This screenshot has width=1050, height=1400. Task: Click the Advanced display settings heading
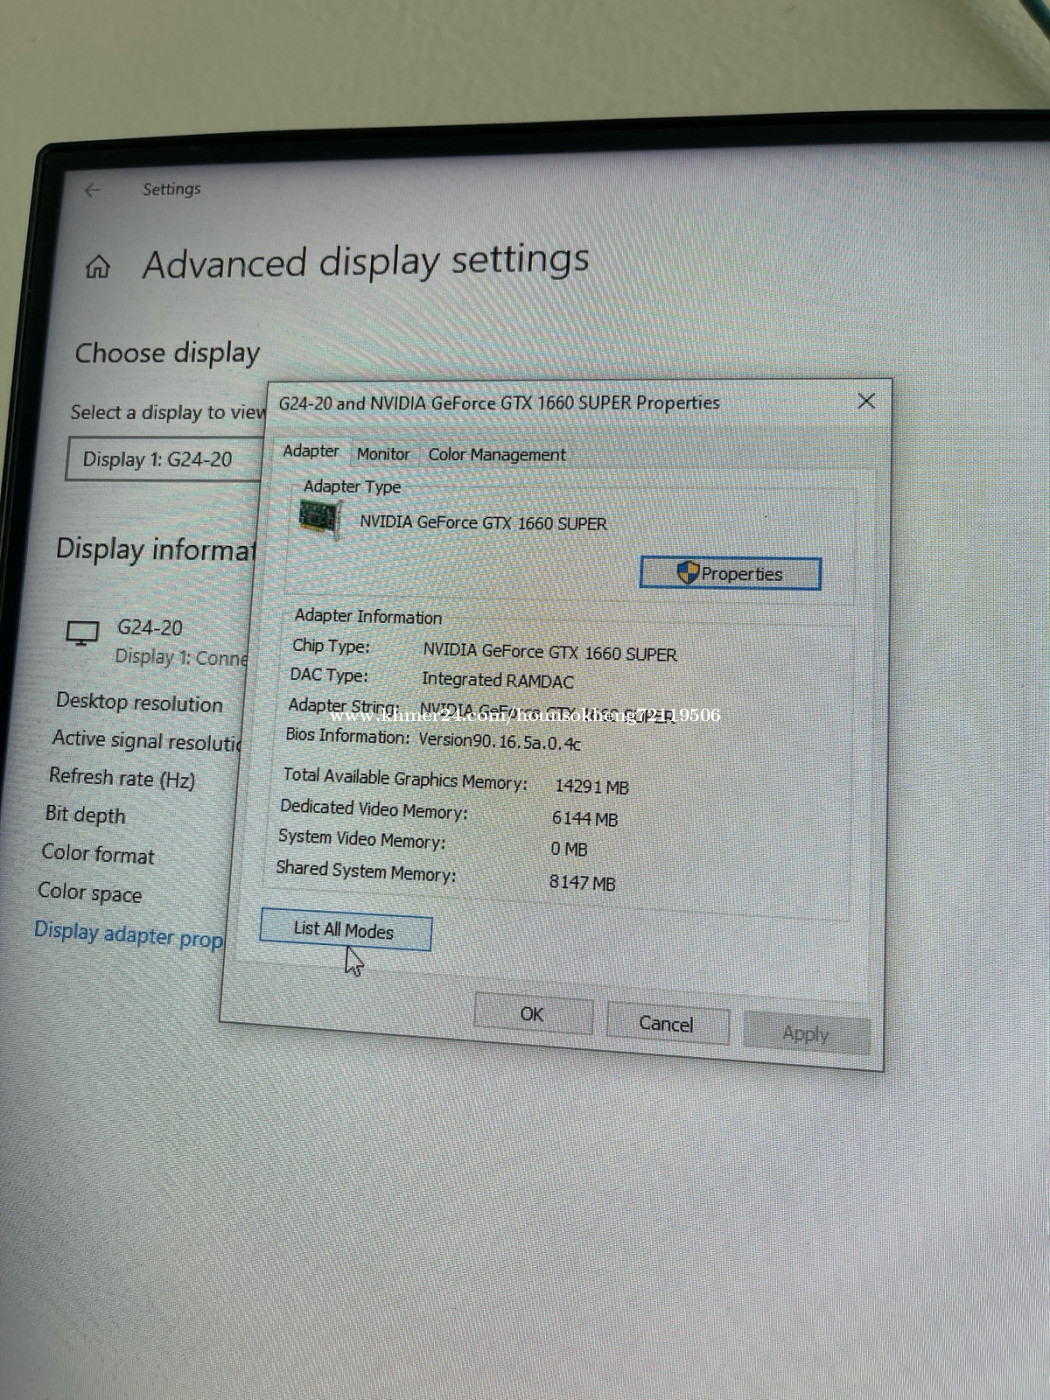coord(366,262)
